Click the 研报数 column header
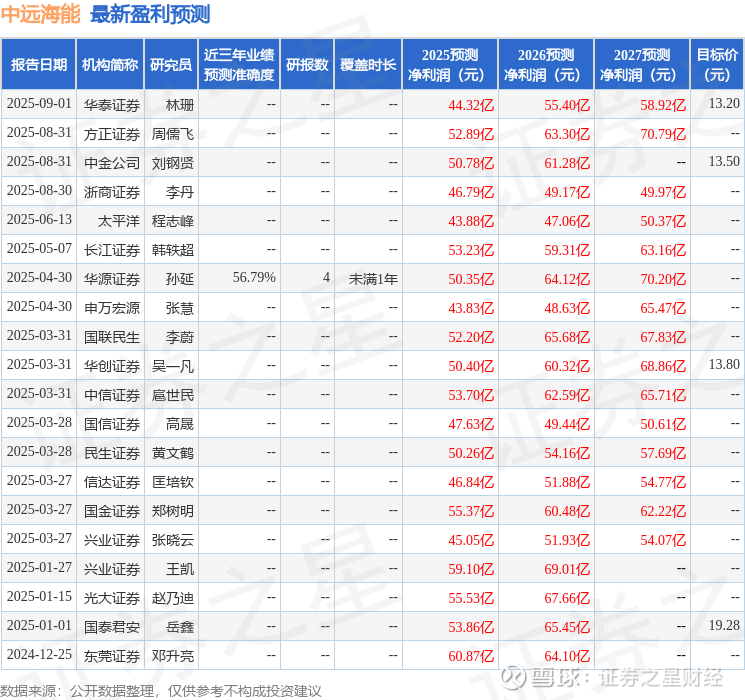 click(x=307, y=65)
